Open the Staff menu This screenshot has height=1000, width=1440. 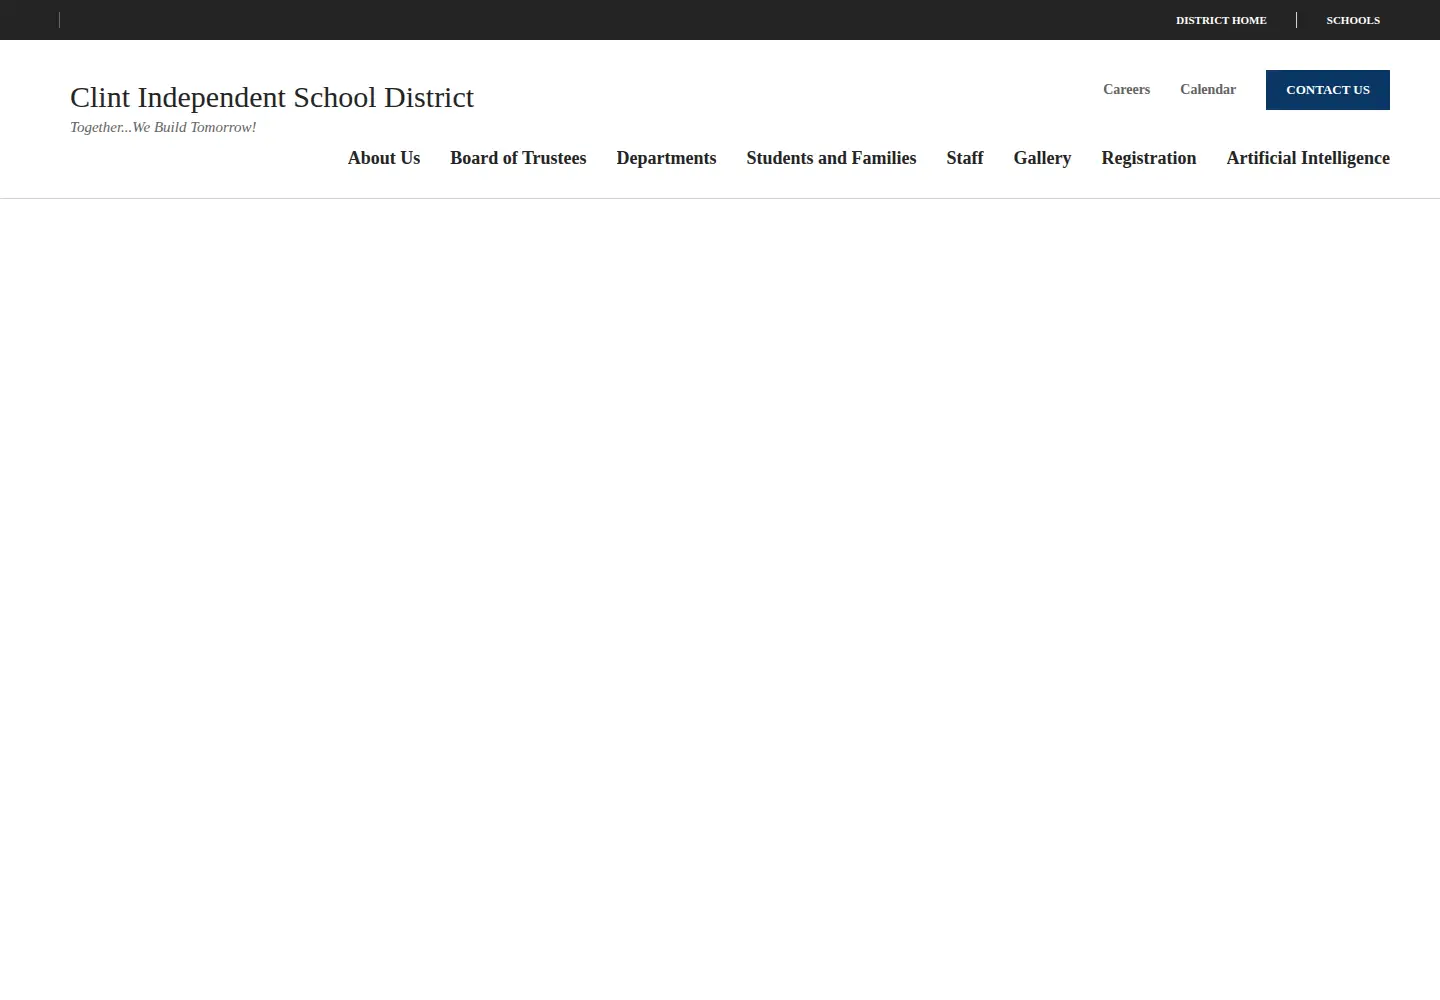click(965, 158)
